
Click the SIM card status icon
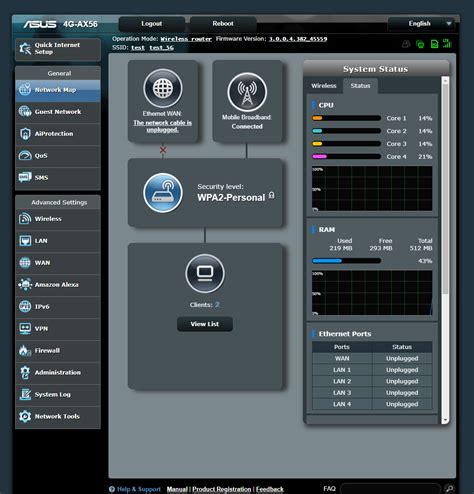coord(434,44)
